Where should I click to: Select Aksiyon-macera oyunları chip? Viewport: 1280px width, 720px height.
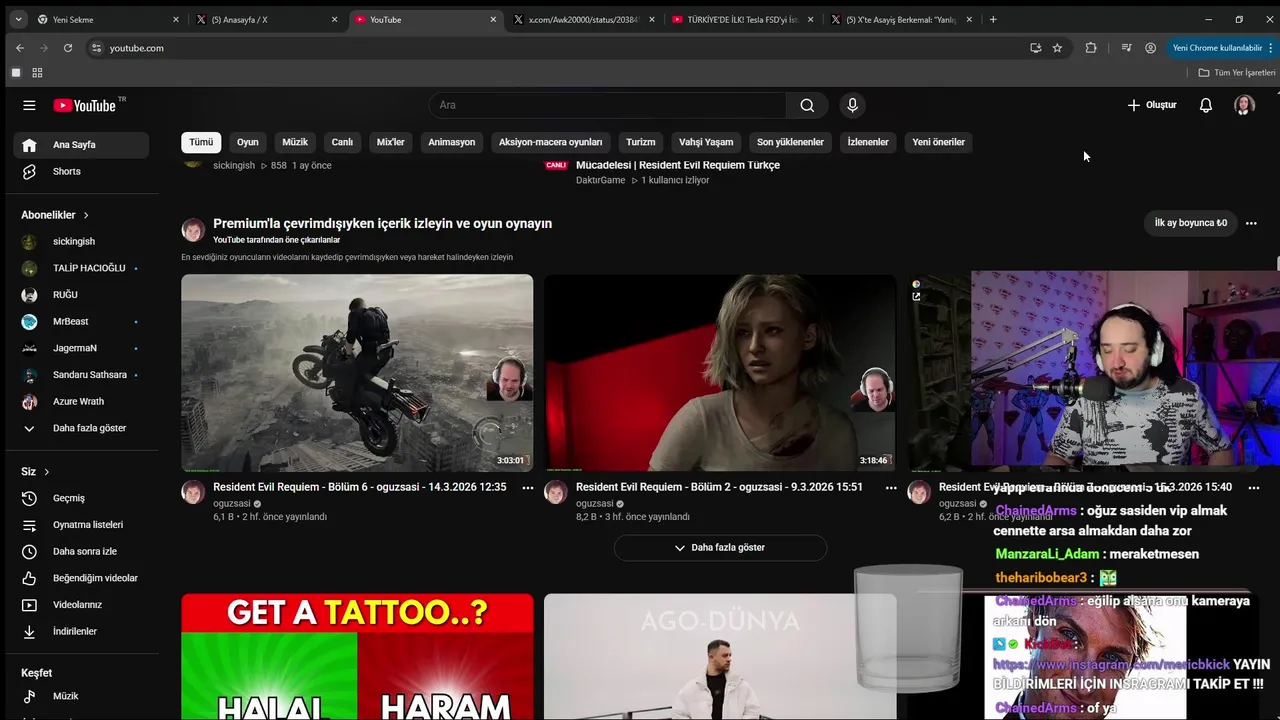pos(551,142)
